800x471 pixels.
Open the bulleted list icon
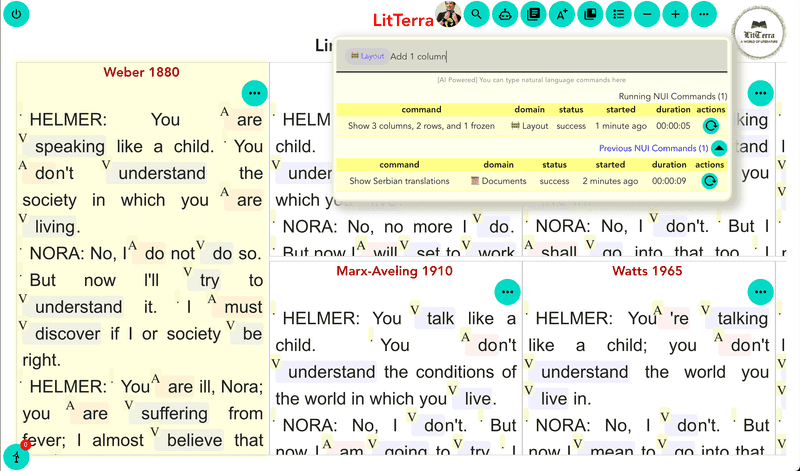click(x=618, y=14)
